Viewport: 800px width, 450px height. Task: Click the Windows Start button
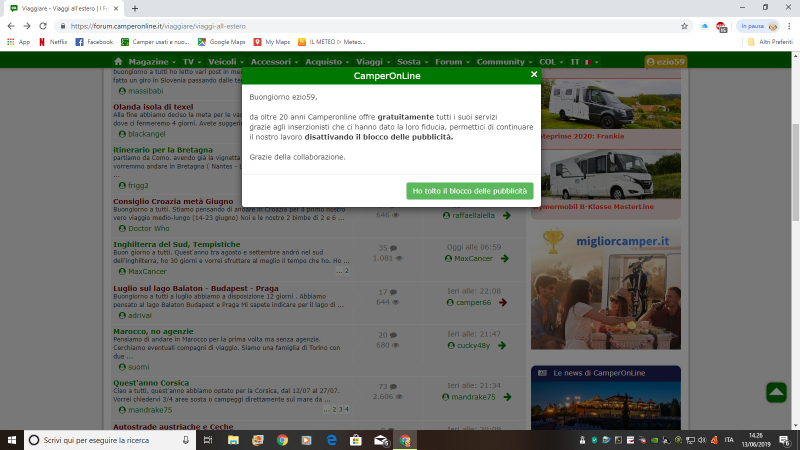(11, 439)
